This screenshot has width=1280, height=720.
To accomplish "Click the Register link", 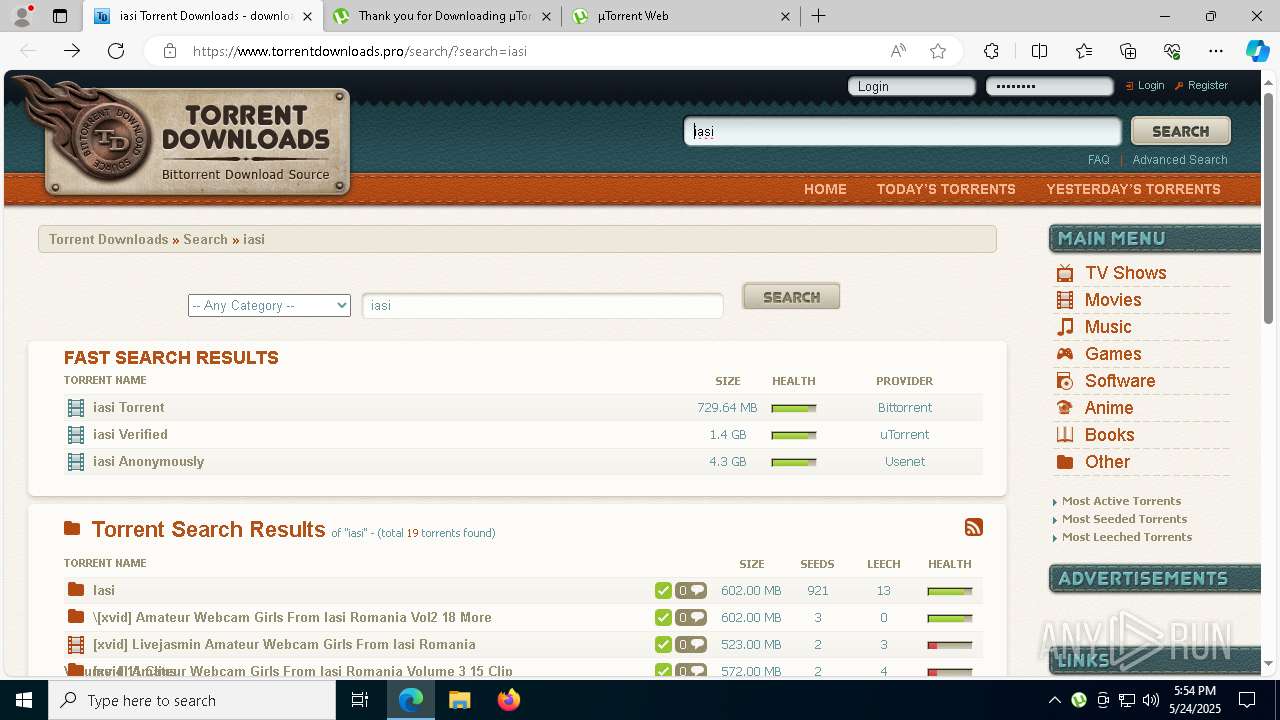I will click(x=1208, y=86).
